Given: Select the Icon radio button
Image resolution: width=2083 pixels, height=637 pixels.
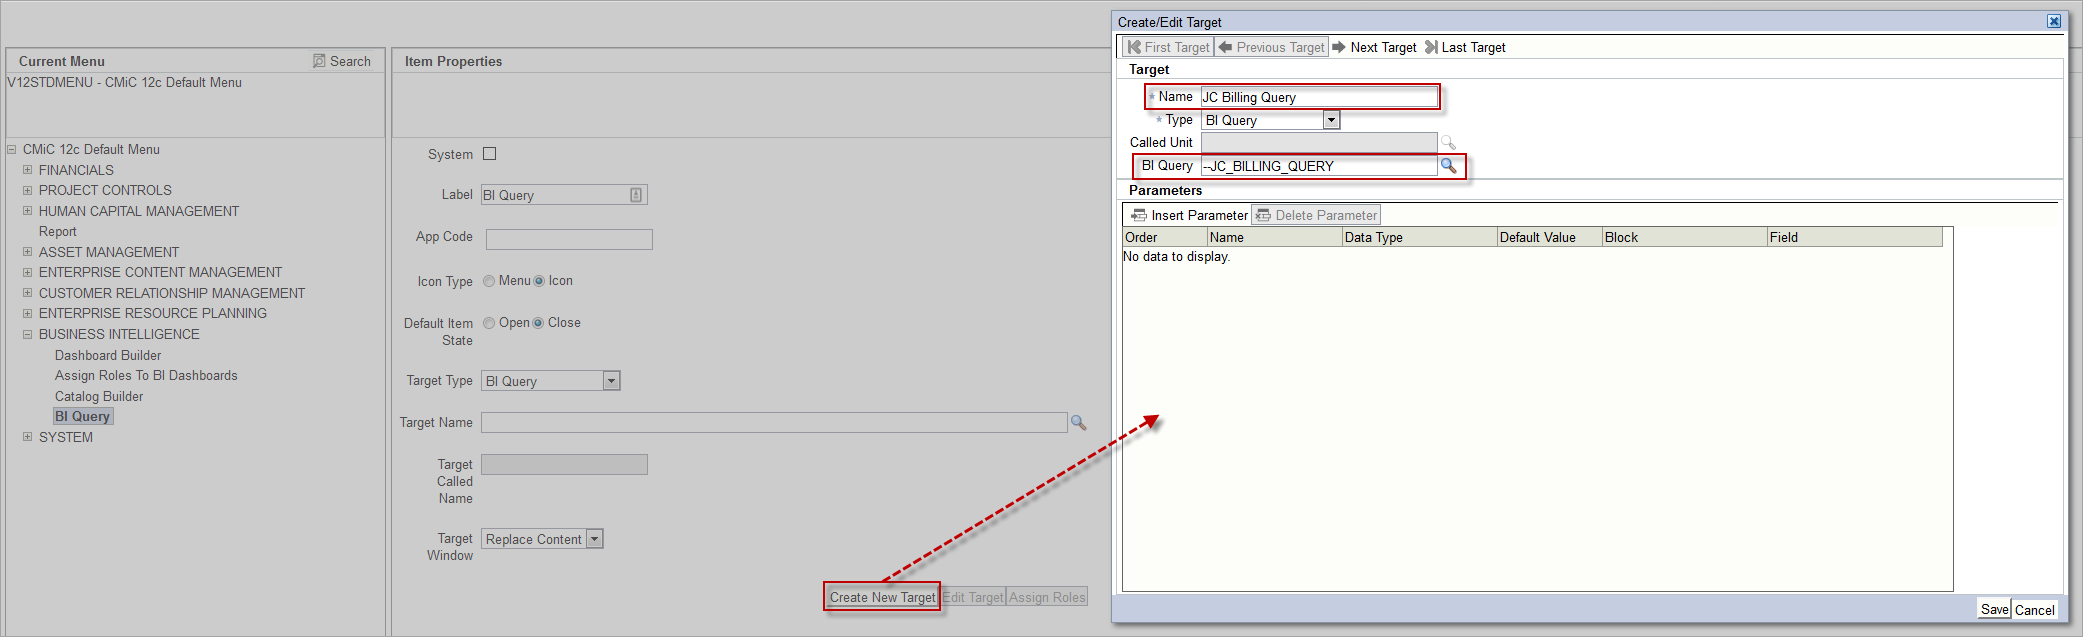Looking at the screenshot, I should pyautogui.click(x=539, y=281).
